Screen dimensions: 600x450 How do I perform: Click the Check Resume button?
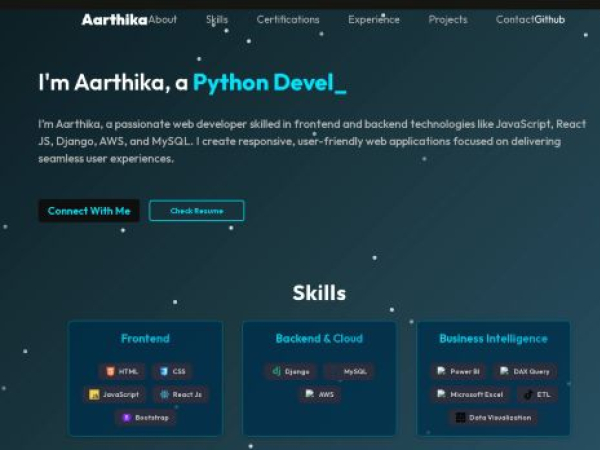click(196, 210)
